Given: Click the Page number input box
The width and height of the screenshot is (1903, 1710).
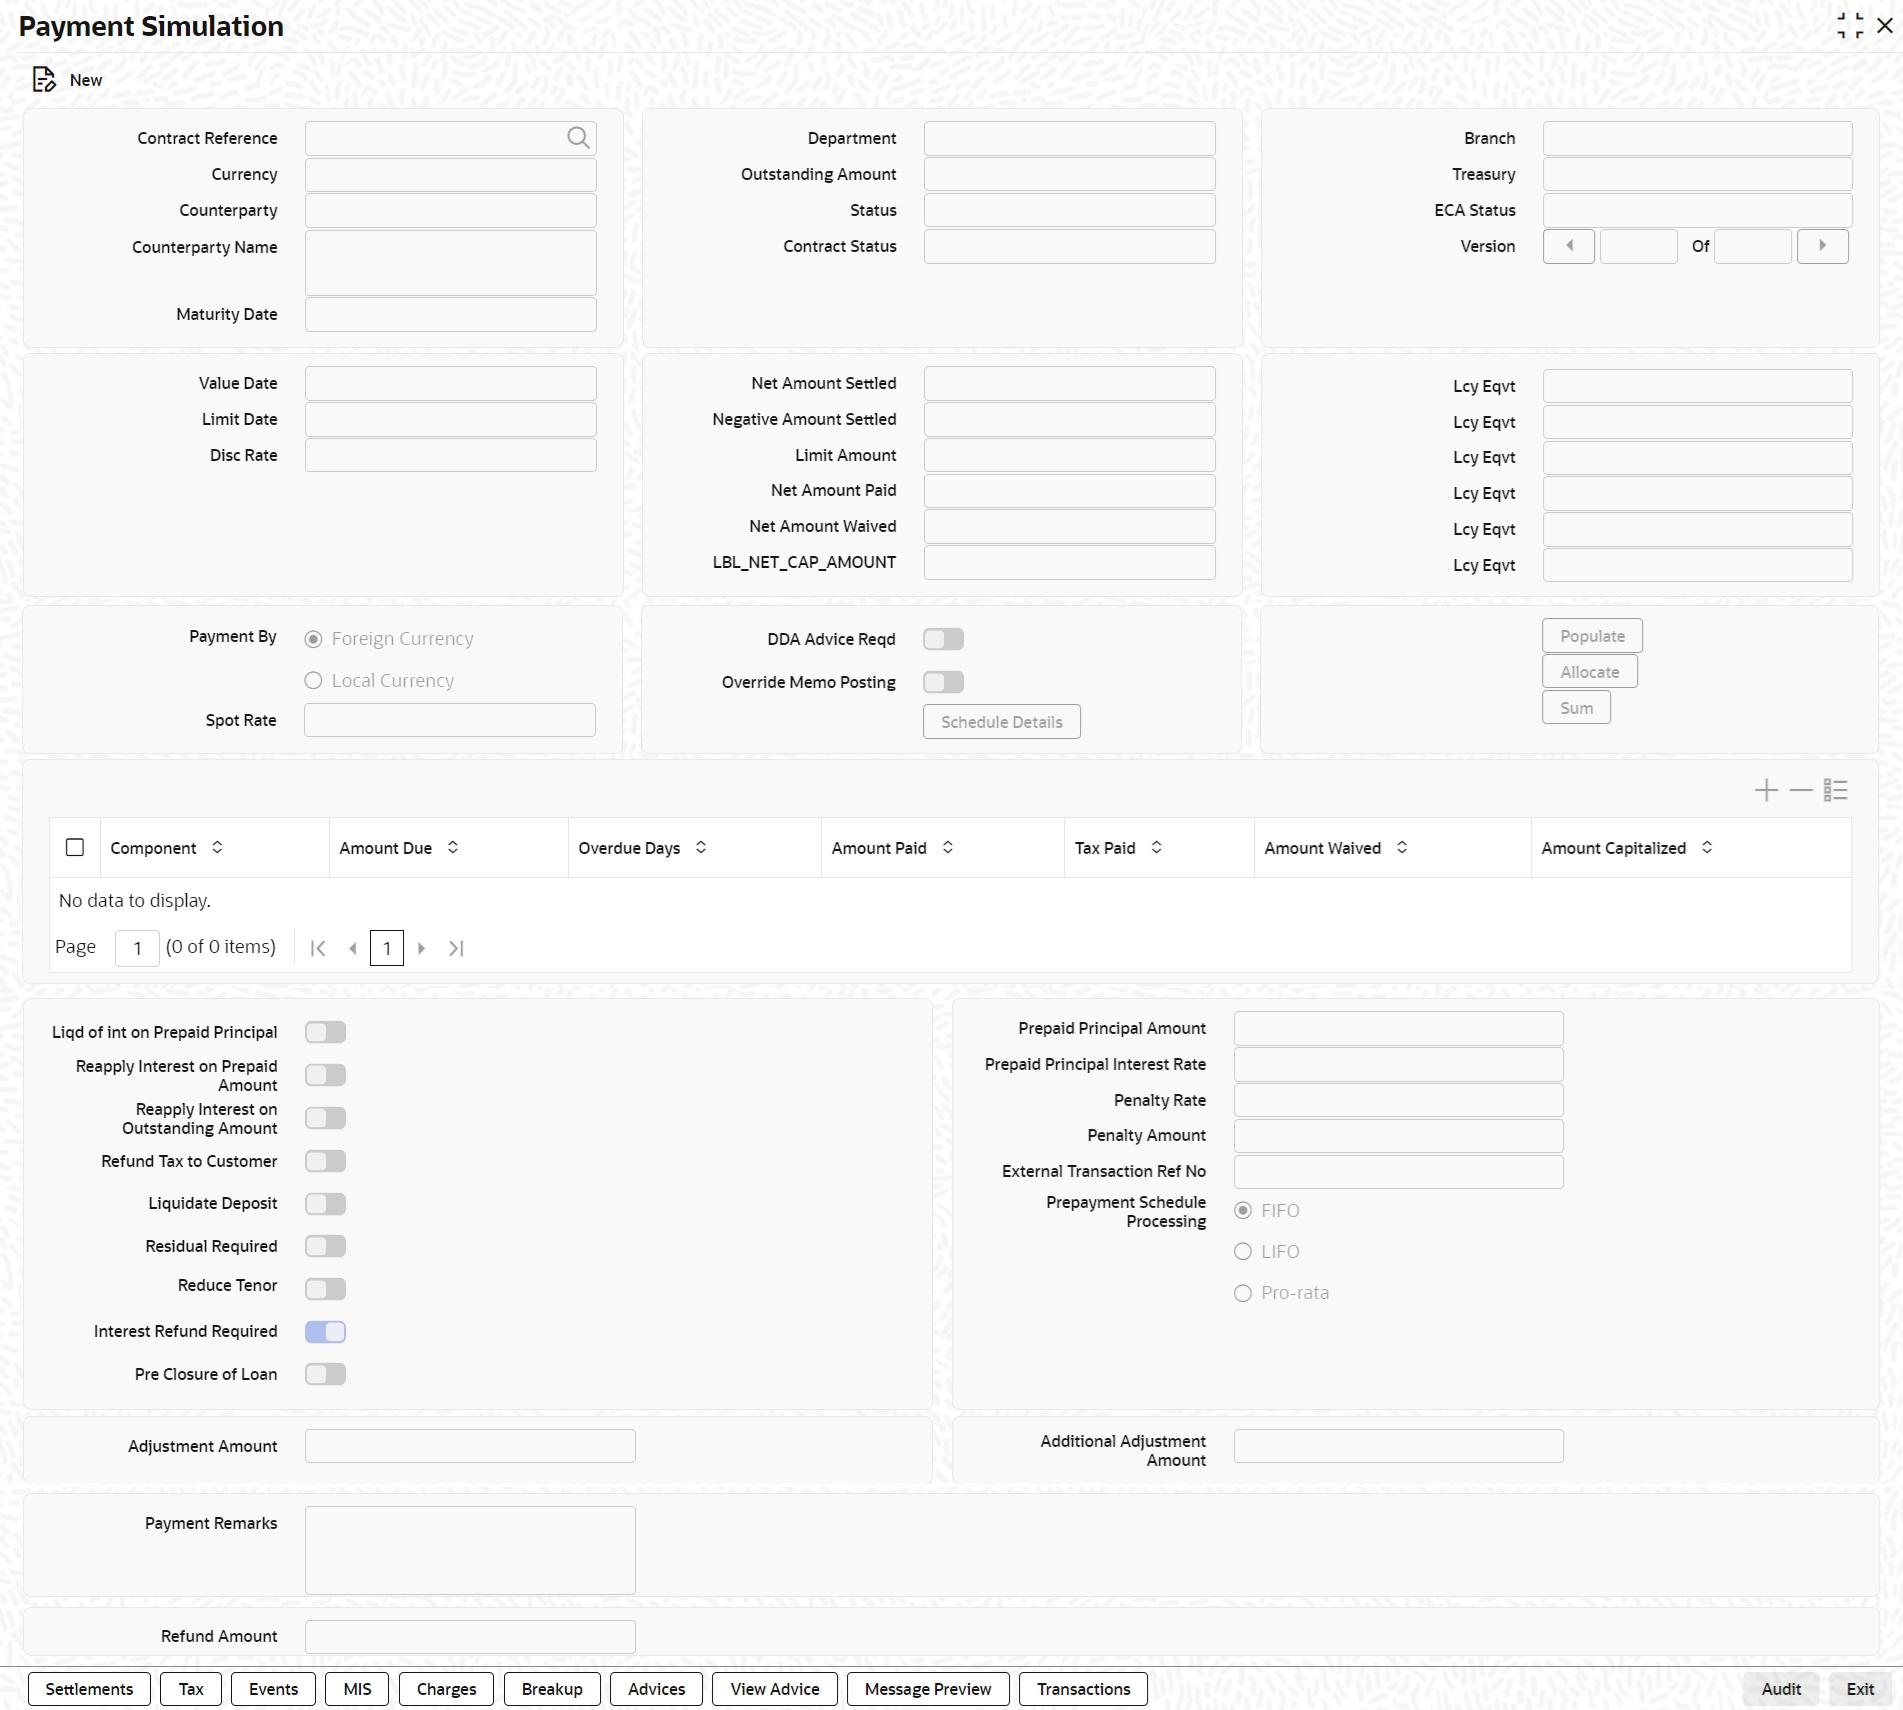Looking at the screenshot, I should pos(137,948).
